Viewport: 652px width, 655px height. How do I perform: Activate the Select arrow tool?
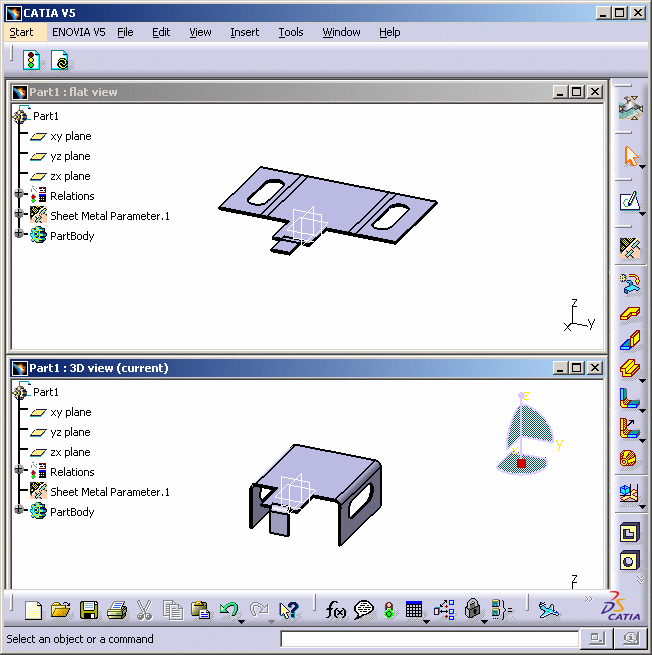pyautogui.click(x=629, y=157)
